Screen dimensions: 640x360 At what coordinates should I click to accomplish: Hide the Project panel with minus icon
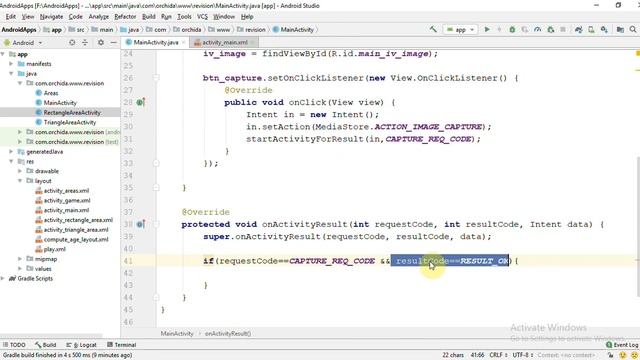(x=113, y=42)
